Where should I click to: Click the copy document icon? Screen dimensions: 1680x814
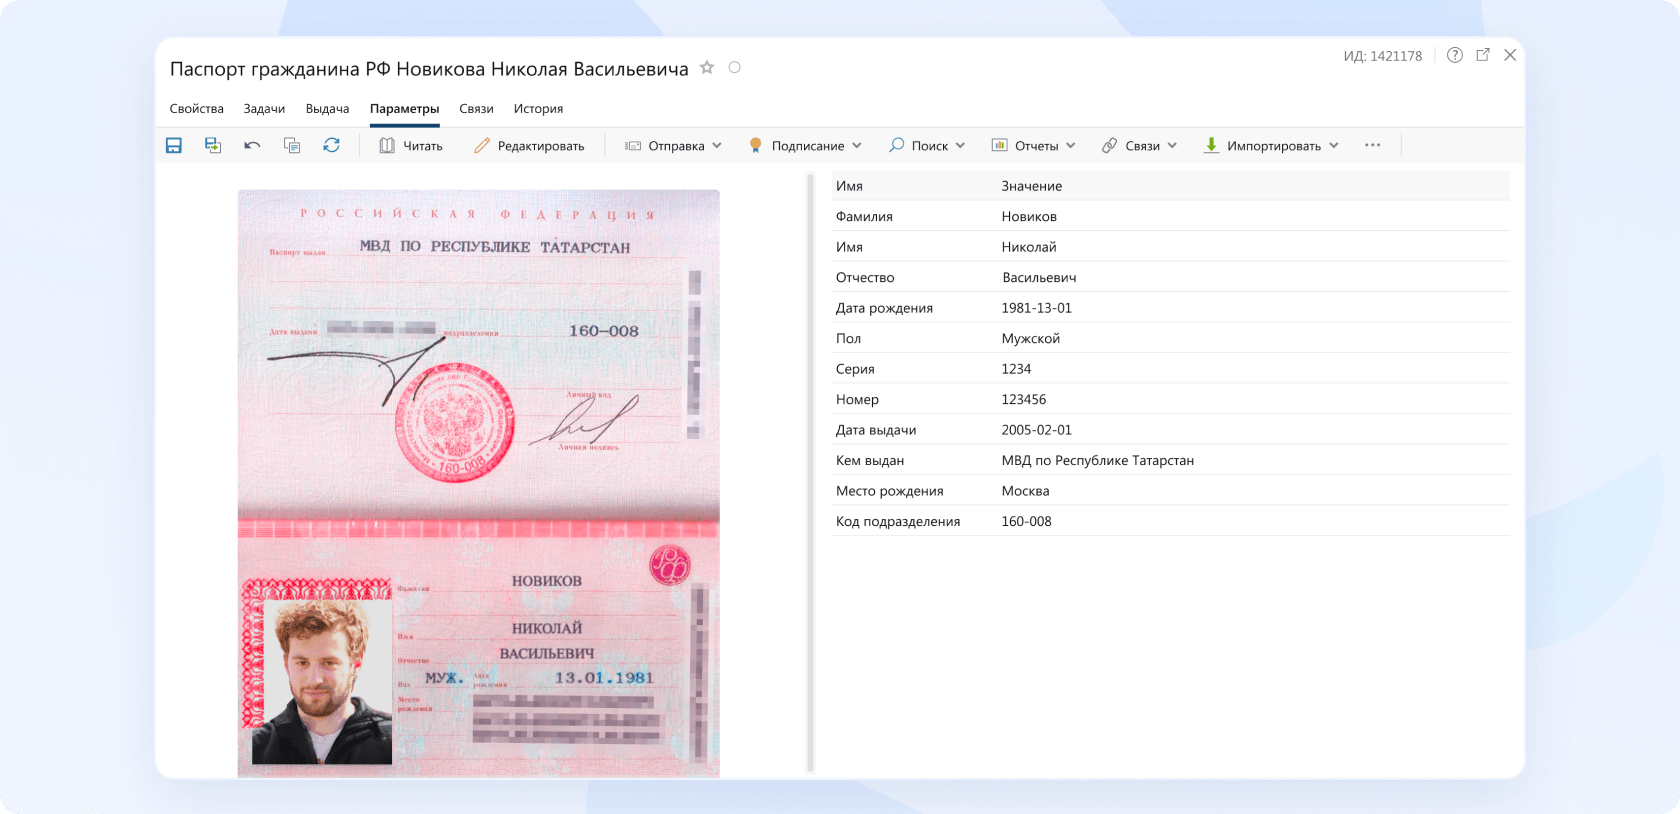(x=292, y=145)
